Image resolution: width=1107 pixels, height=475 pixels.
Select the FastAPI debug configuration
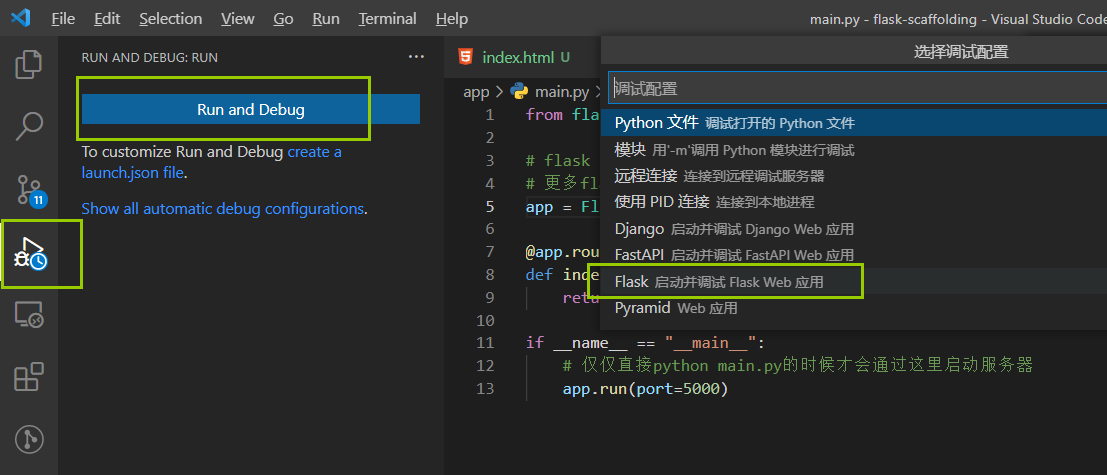[x=854, y=255]
